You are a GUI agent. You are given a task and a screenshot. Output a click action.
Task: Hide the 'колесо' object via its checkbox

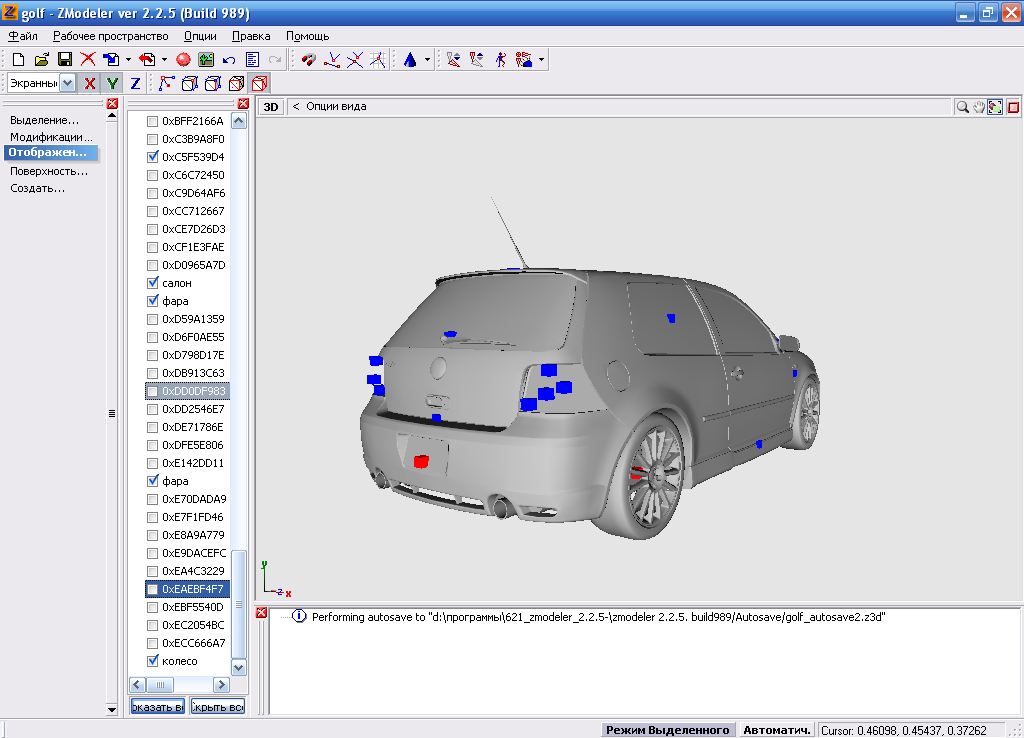[x=153, y=661]
